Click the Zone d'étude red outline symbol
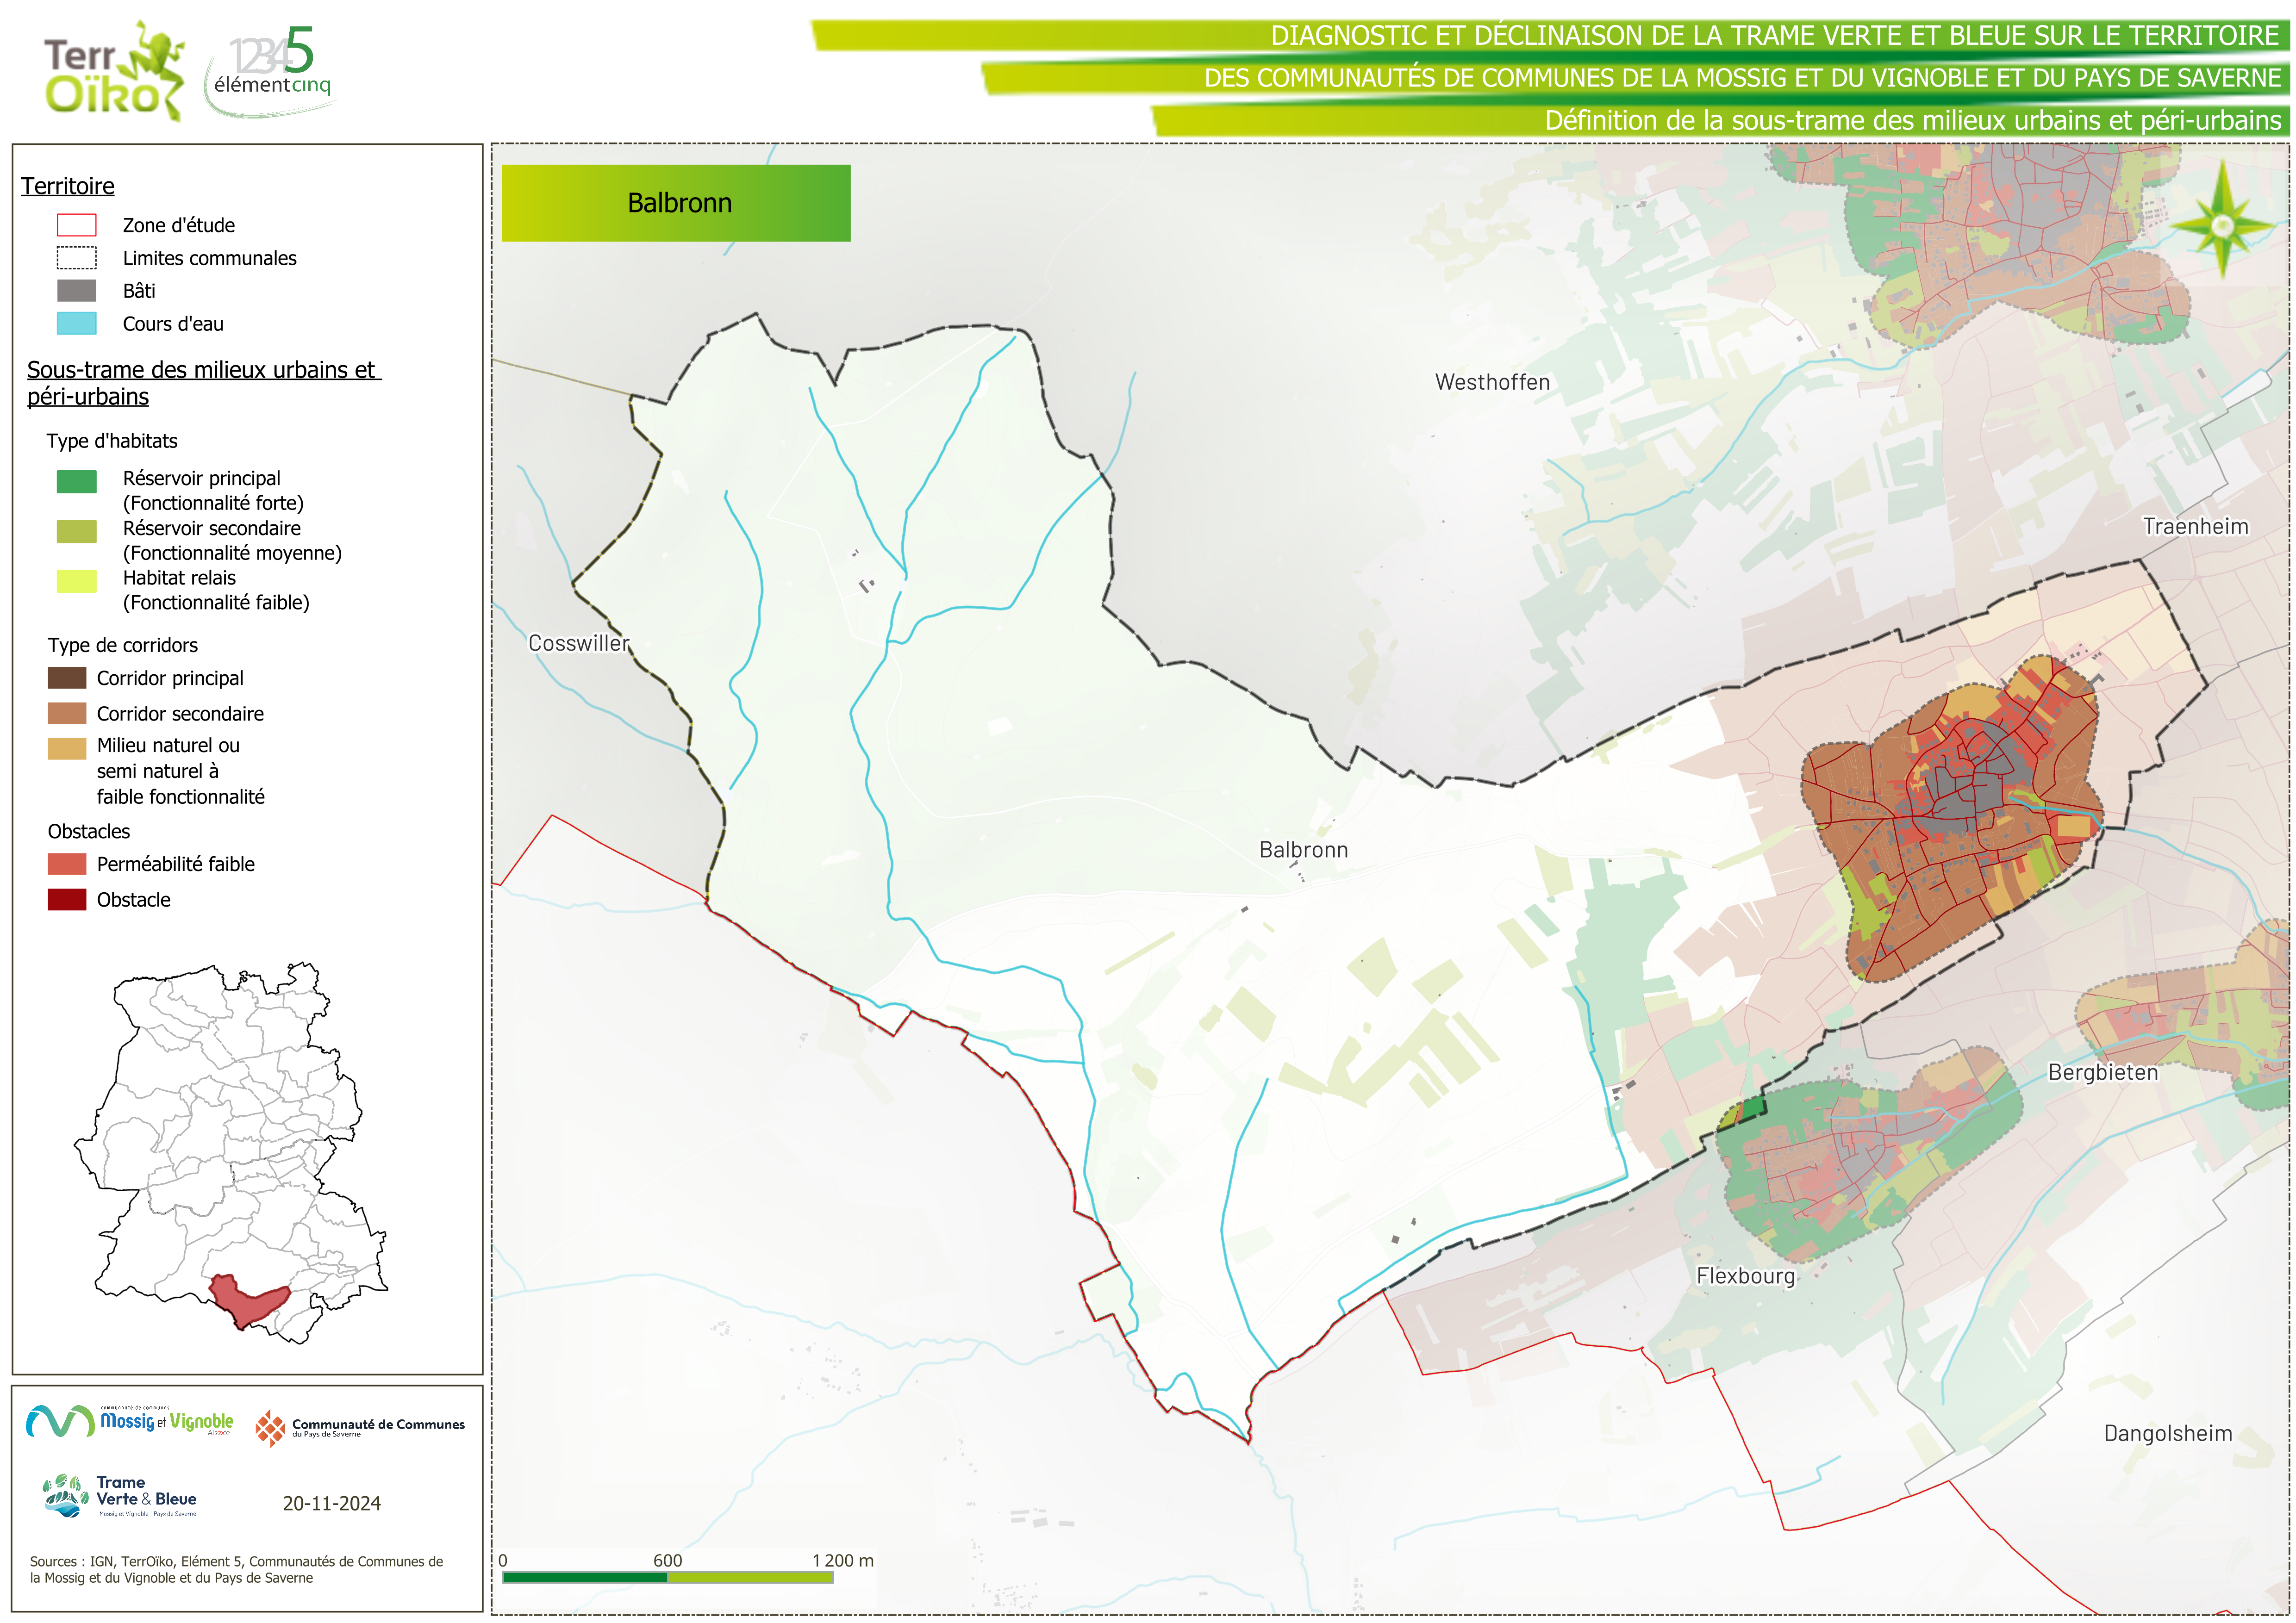The width and height of the screenshot is (2296, 1623). pos(76,225)
